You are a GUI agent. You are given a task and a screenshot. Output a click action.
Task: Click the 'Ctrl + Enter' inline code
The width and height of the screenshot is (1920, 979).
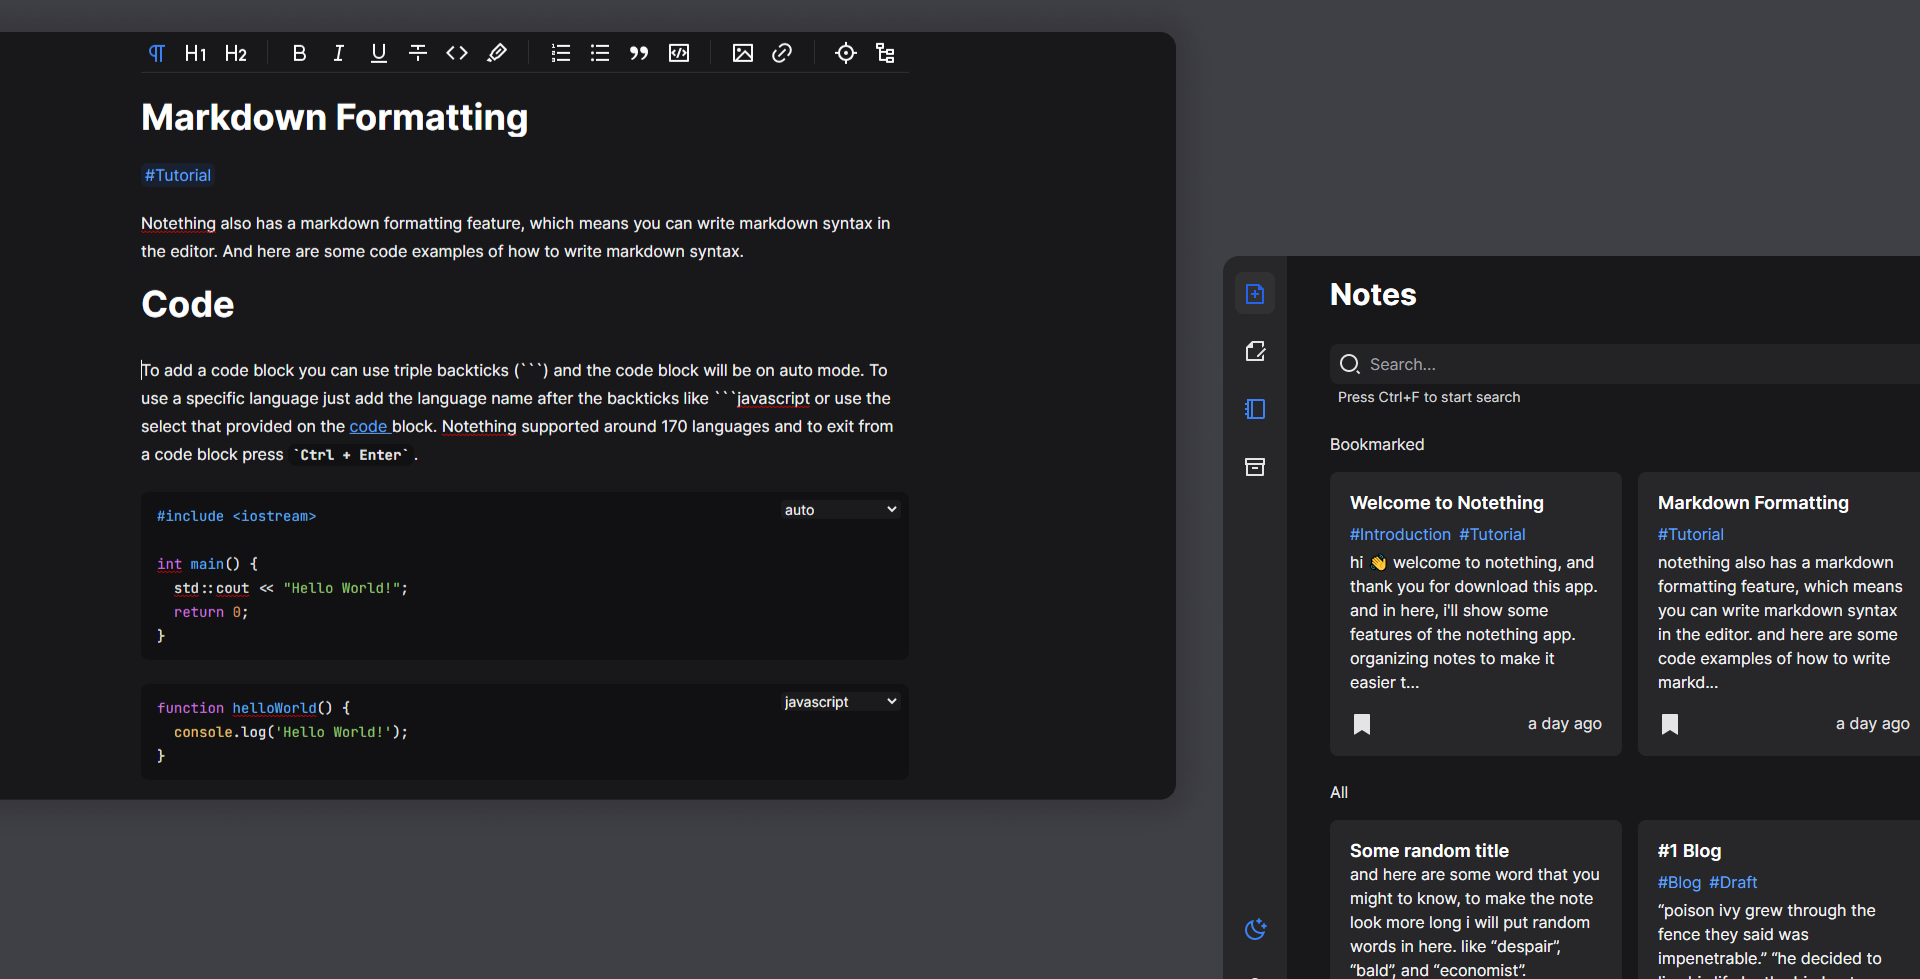pos(352,455)
